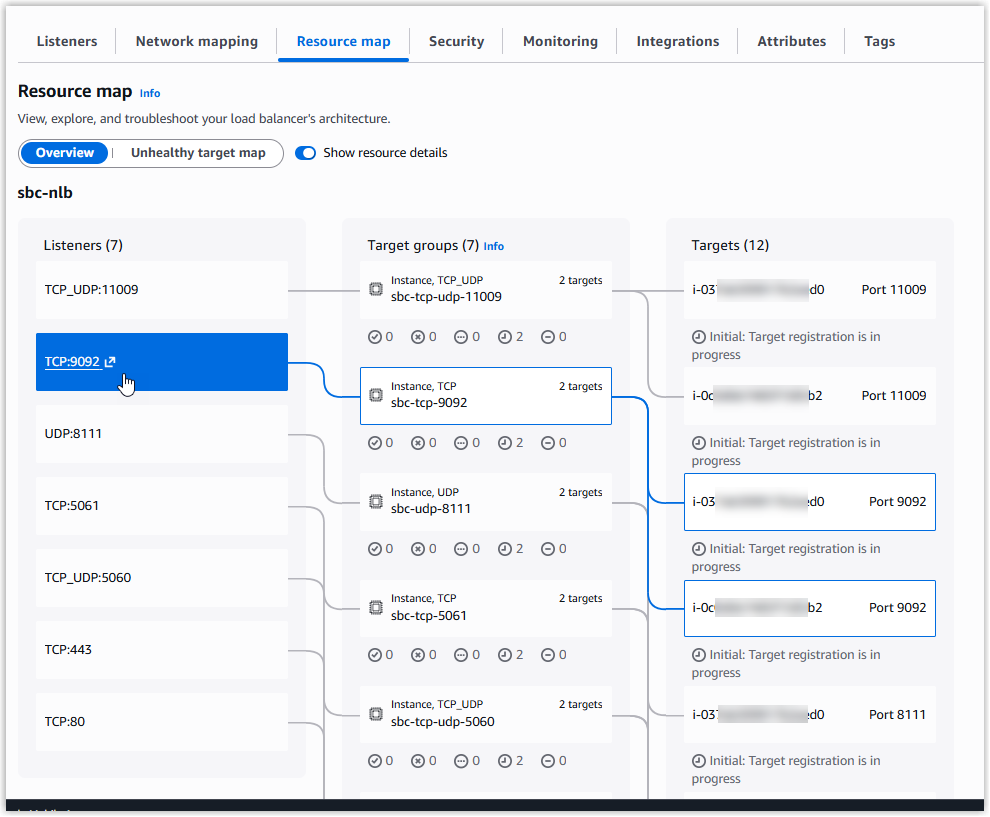Click the unhealthy X icon under sbc-tcp-udp-11009

pyautogui.click(x=417, y=337)
